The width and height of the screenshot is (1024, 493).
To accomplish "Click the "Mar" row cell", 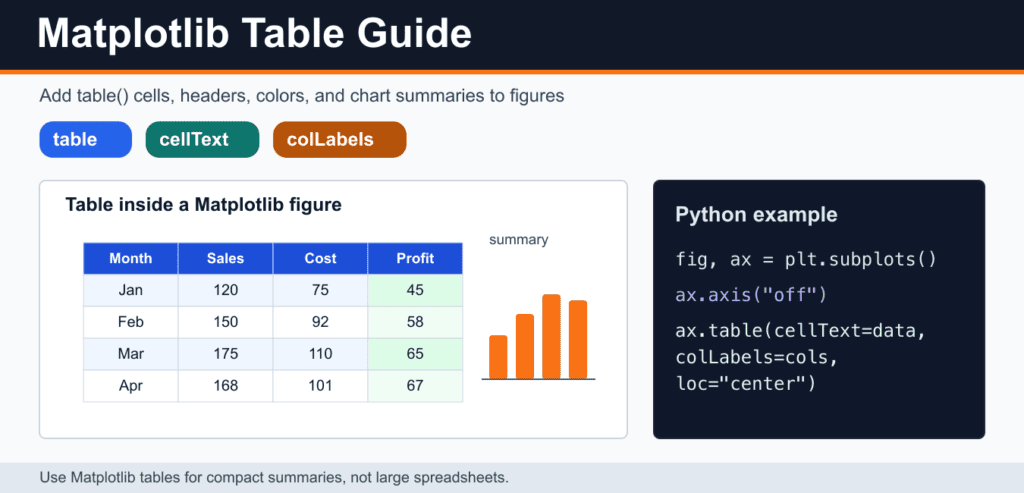I will coord(131,354).
